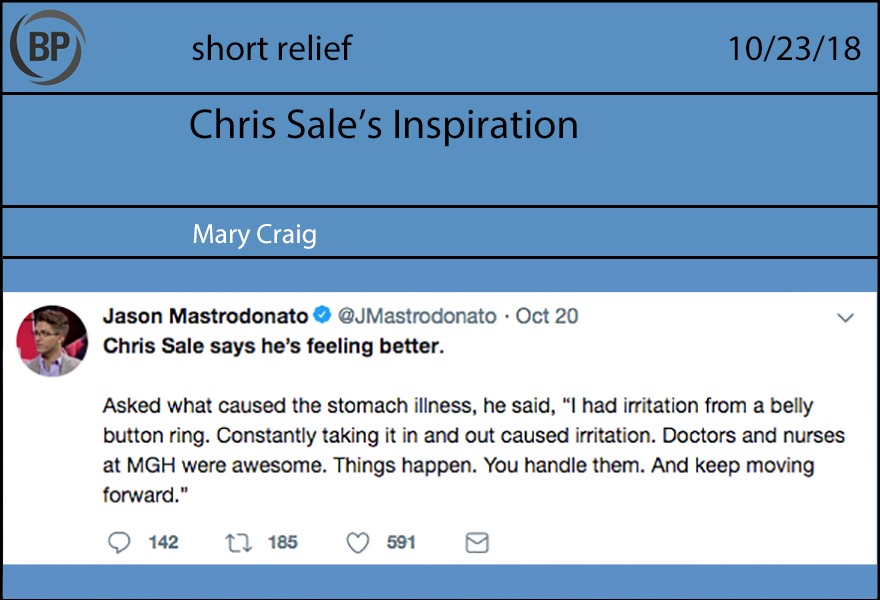This screenshot has height=600, width=880.
Task: Click the BP logo icon
Action: coord(47,46)
